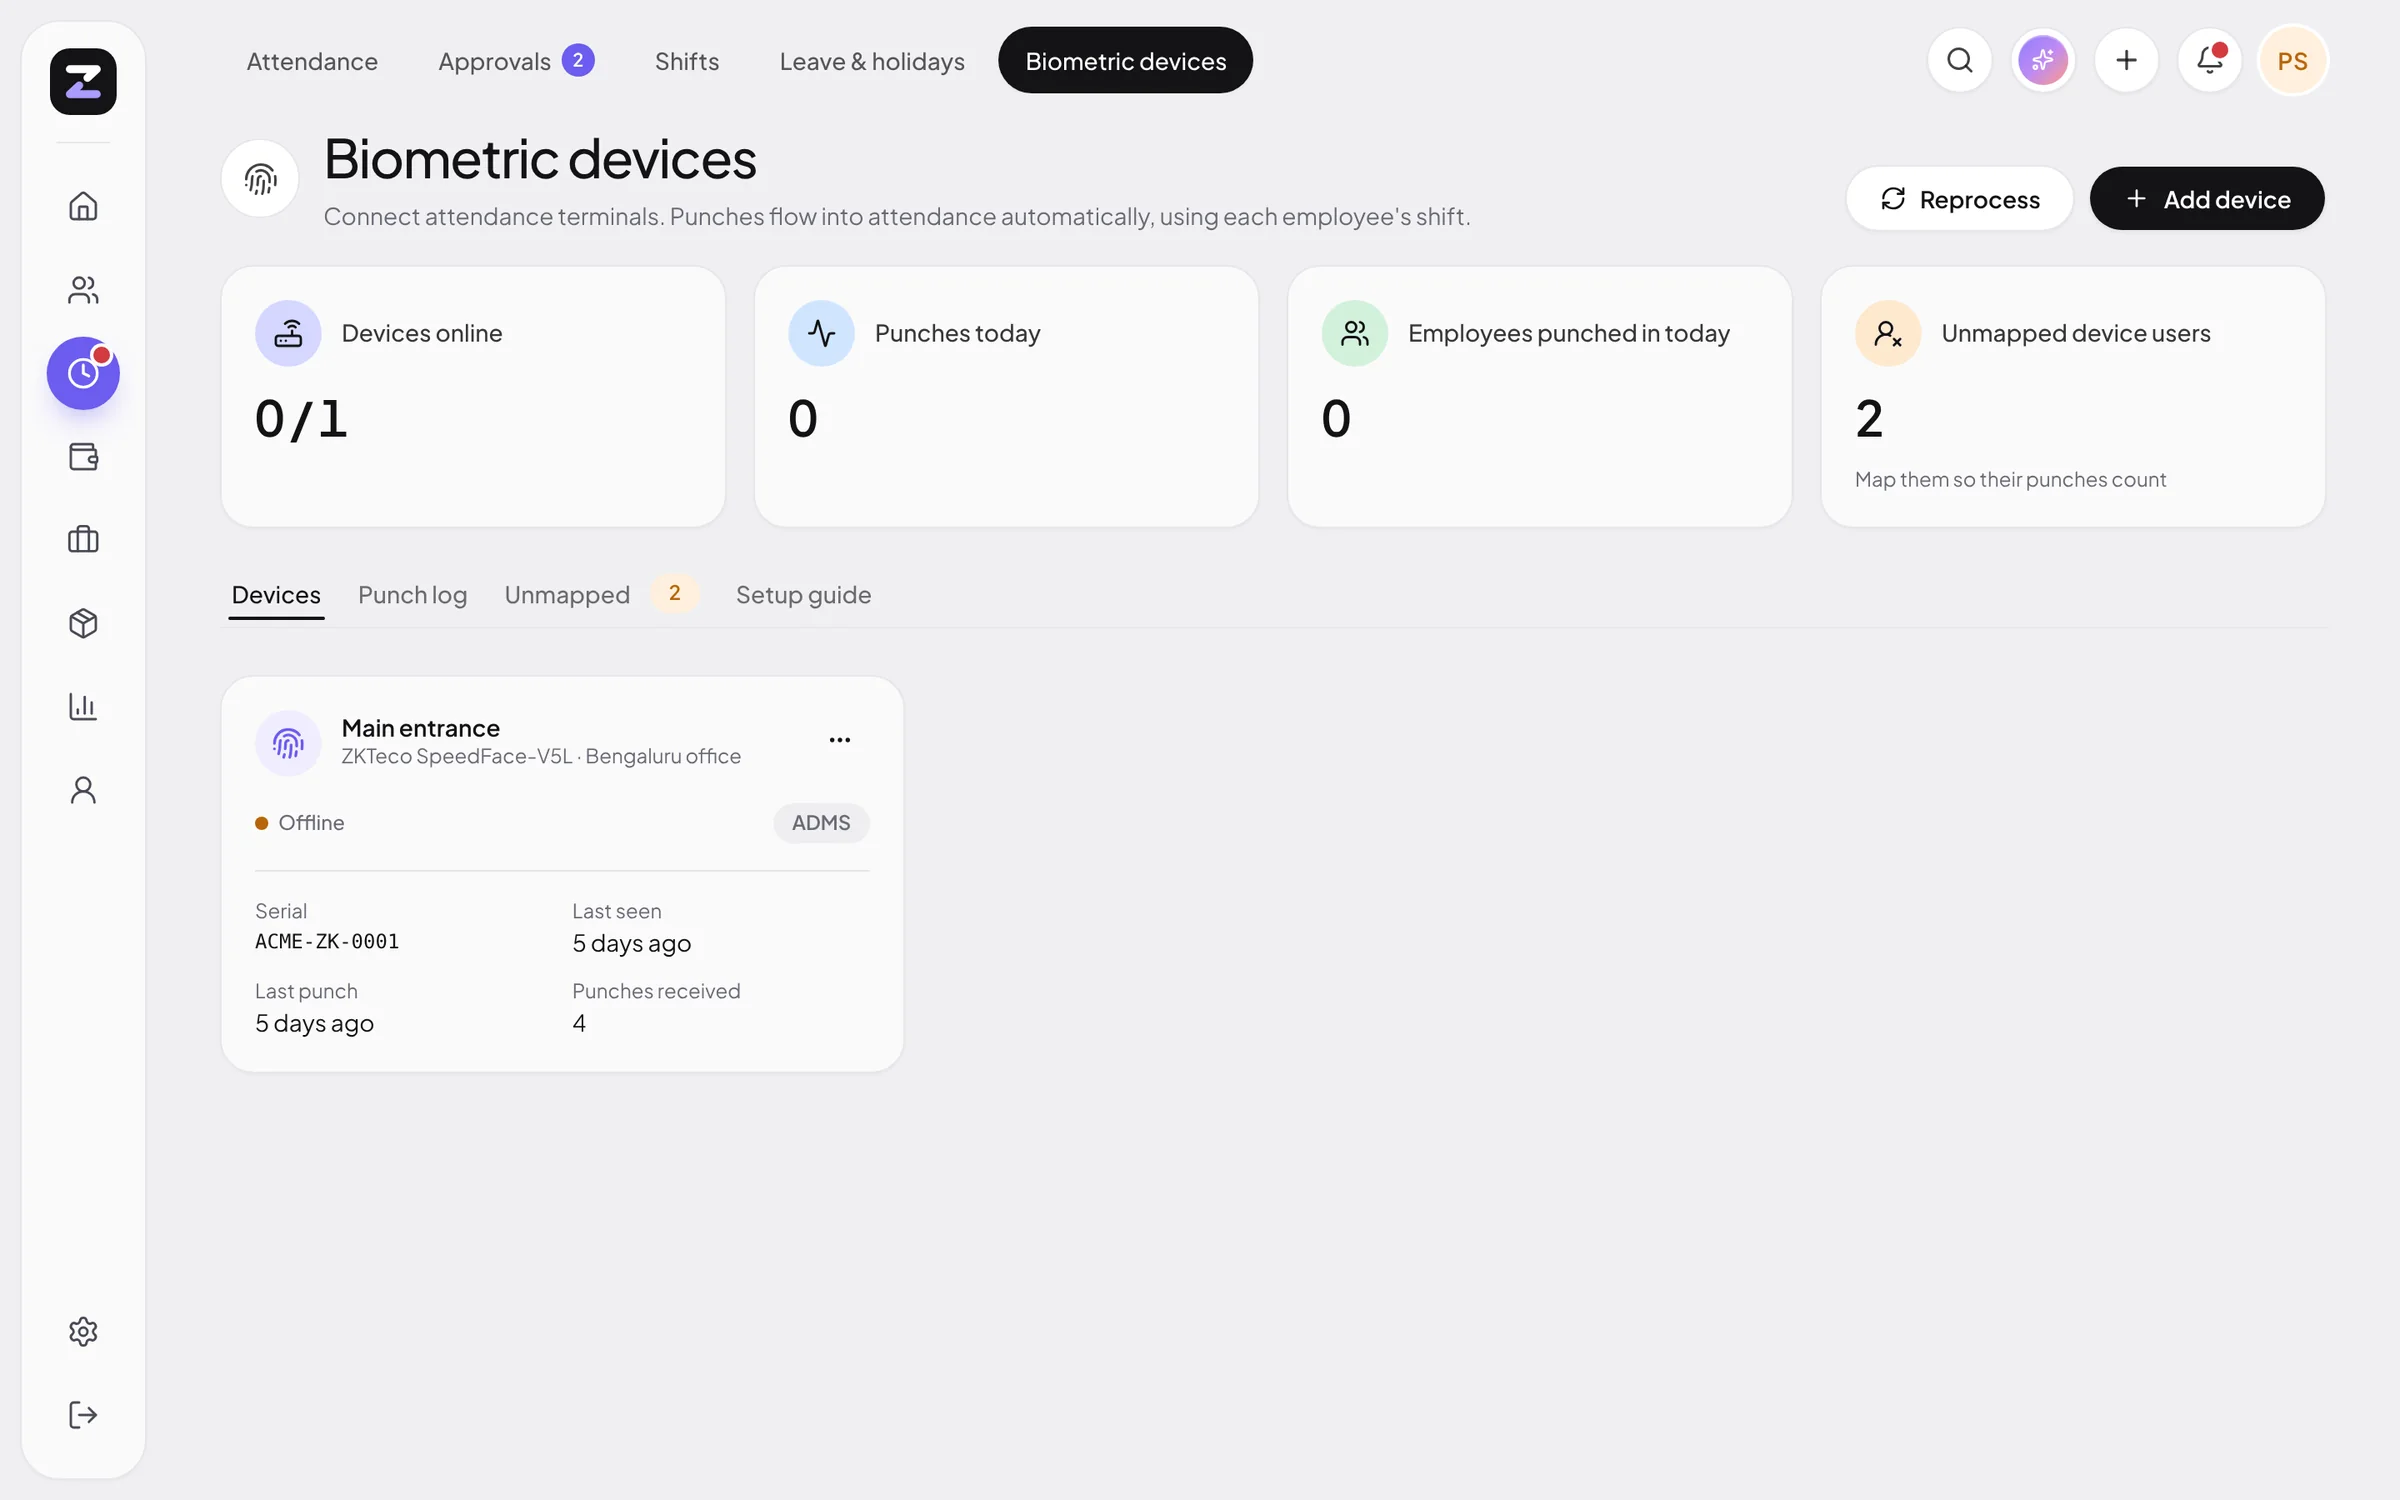Click the ADMS protocol badge

[821, 823]
